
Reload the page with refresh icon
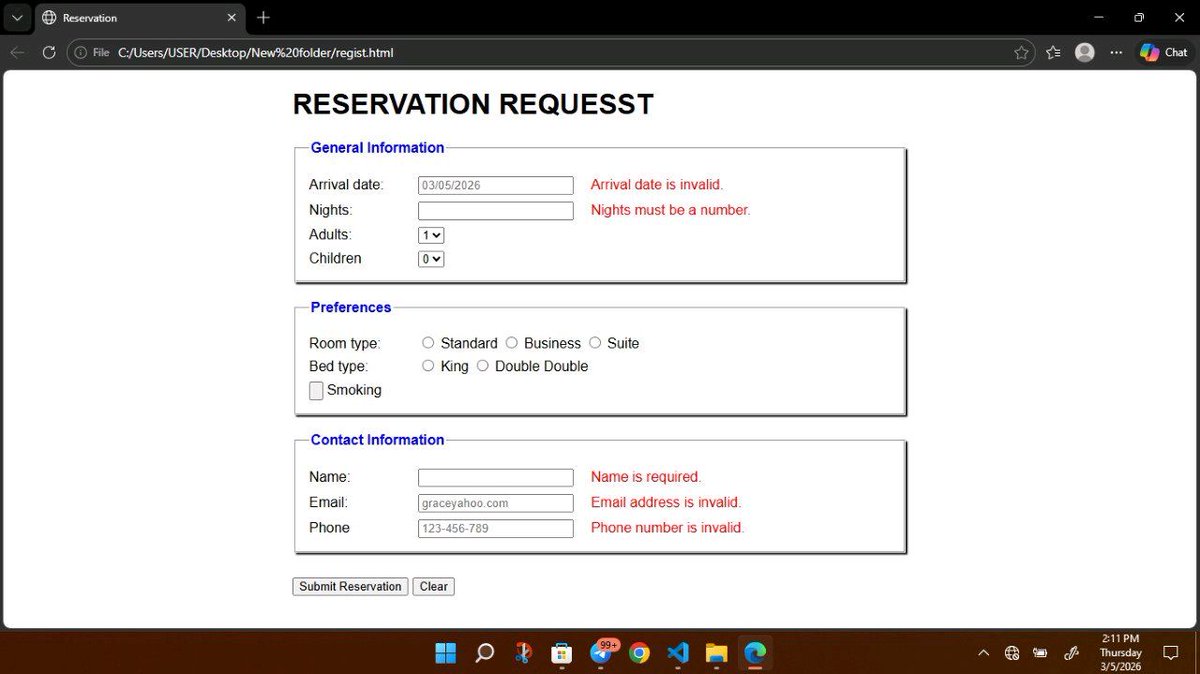[48, 52]
